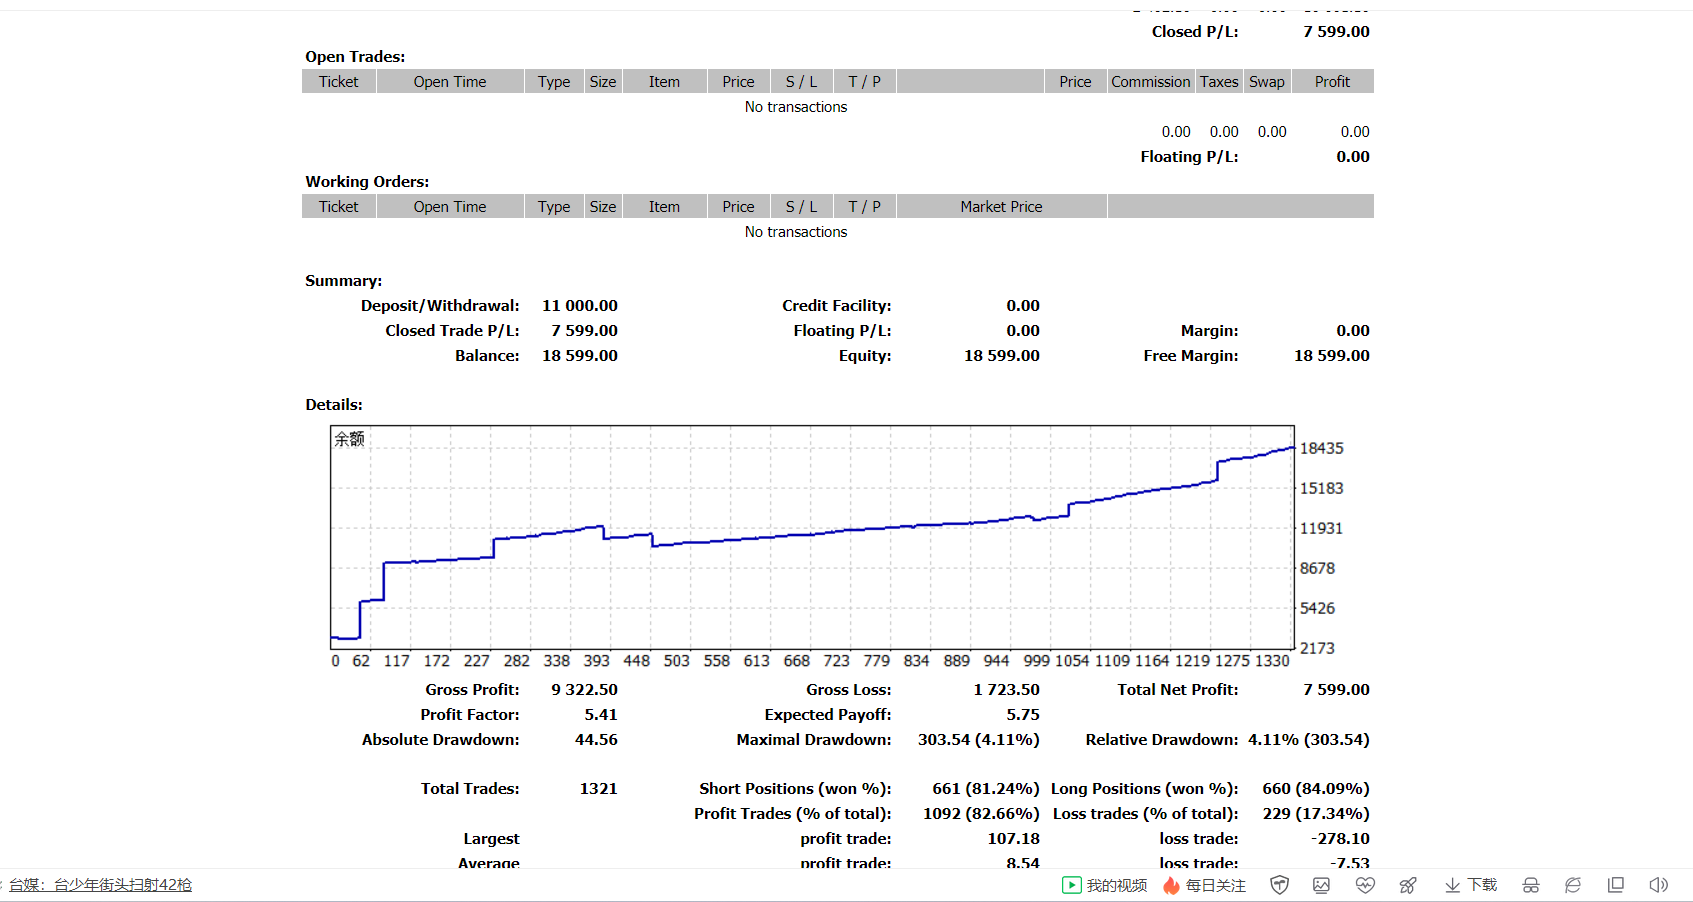
Task: Click Absolute Drawdown value 44.56
Action: (x=596, y=740)
